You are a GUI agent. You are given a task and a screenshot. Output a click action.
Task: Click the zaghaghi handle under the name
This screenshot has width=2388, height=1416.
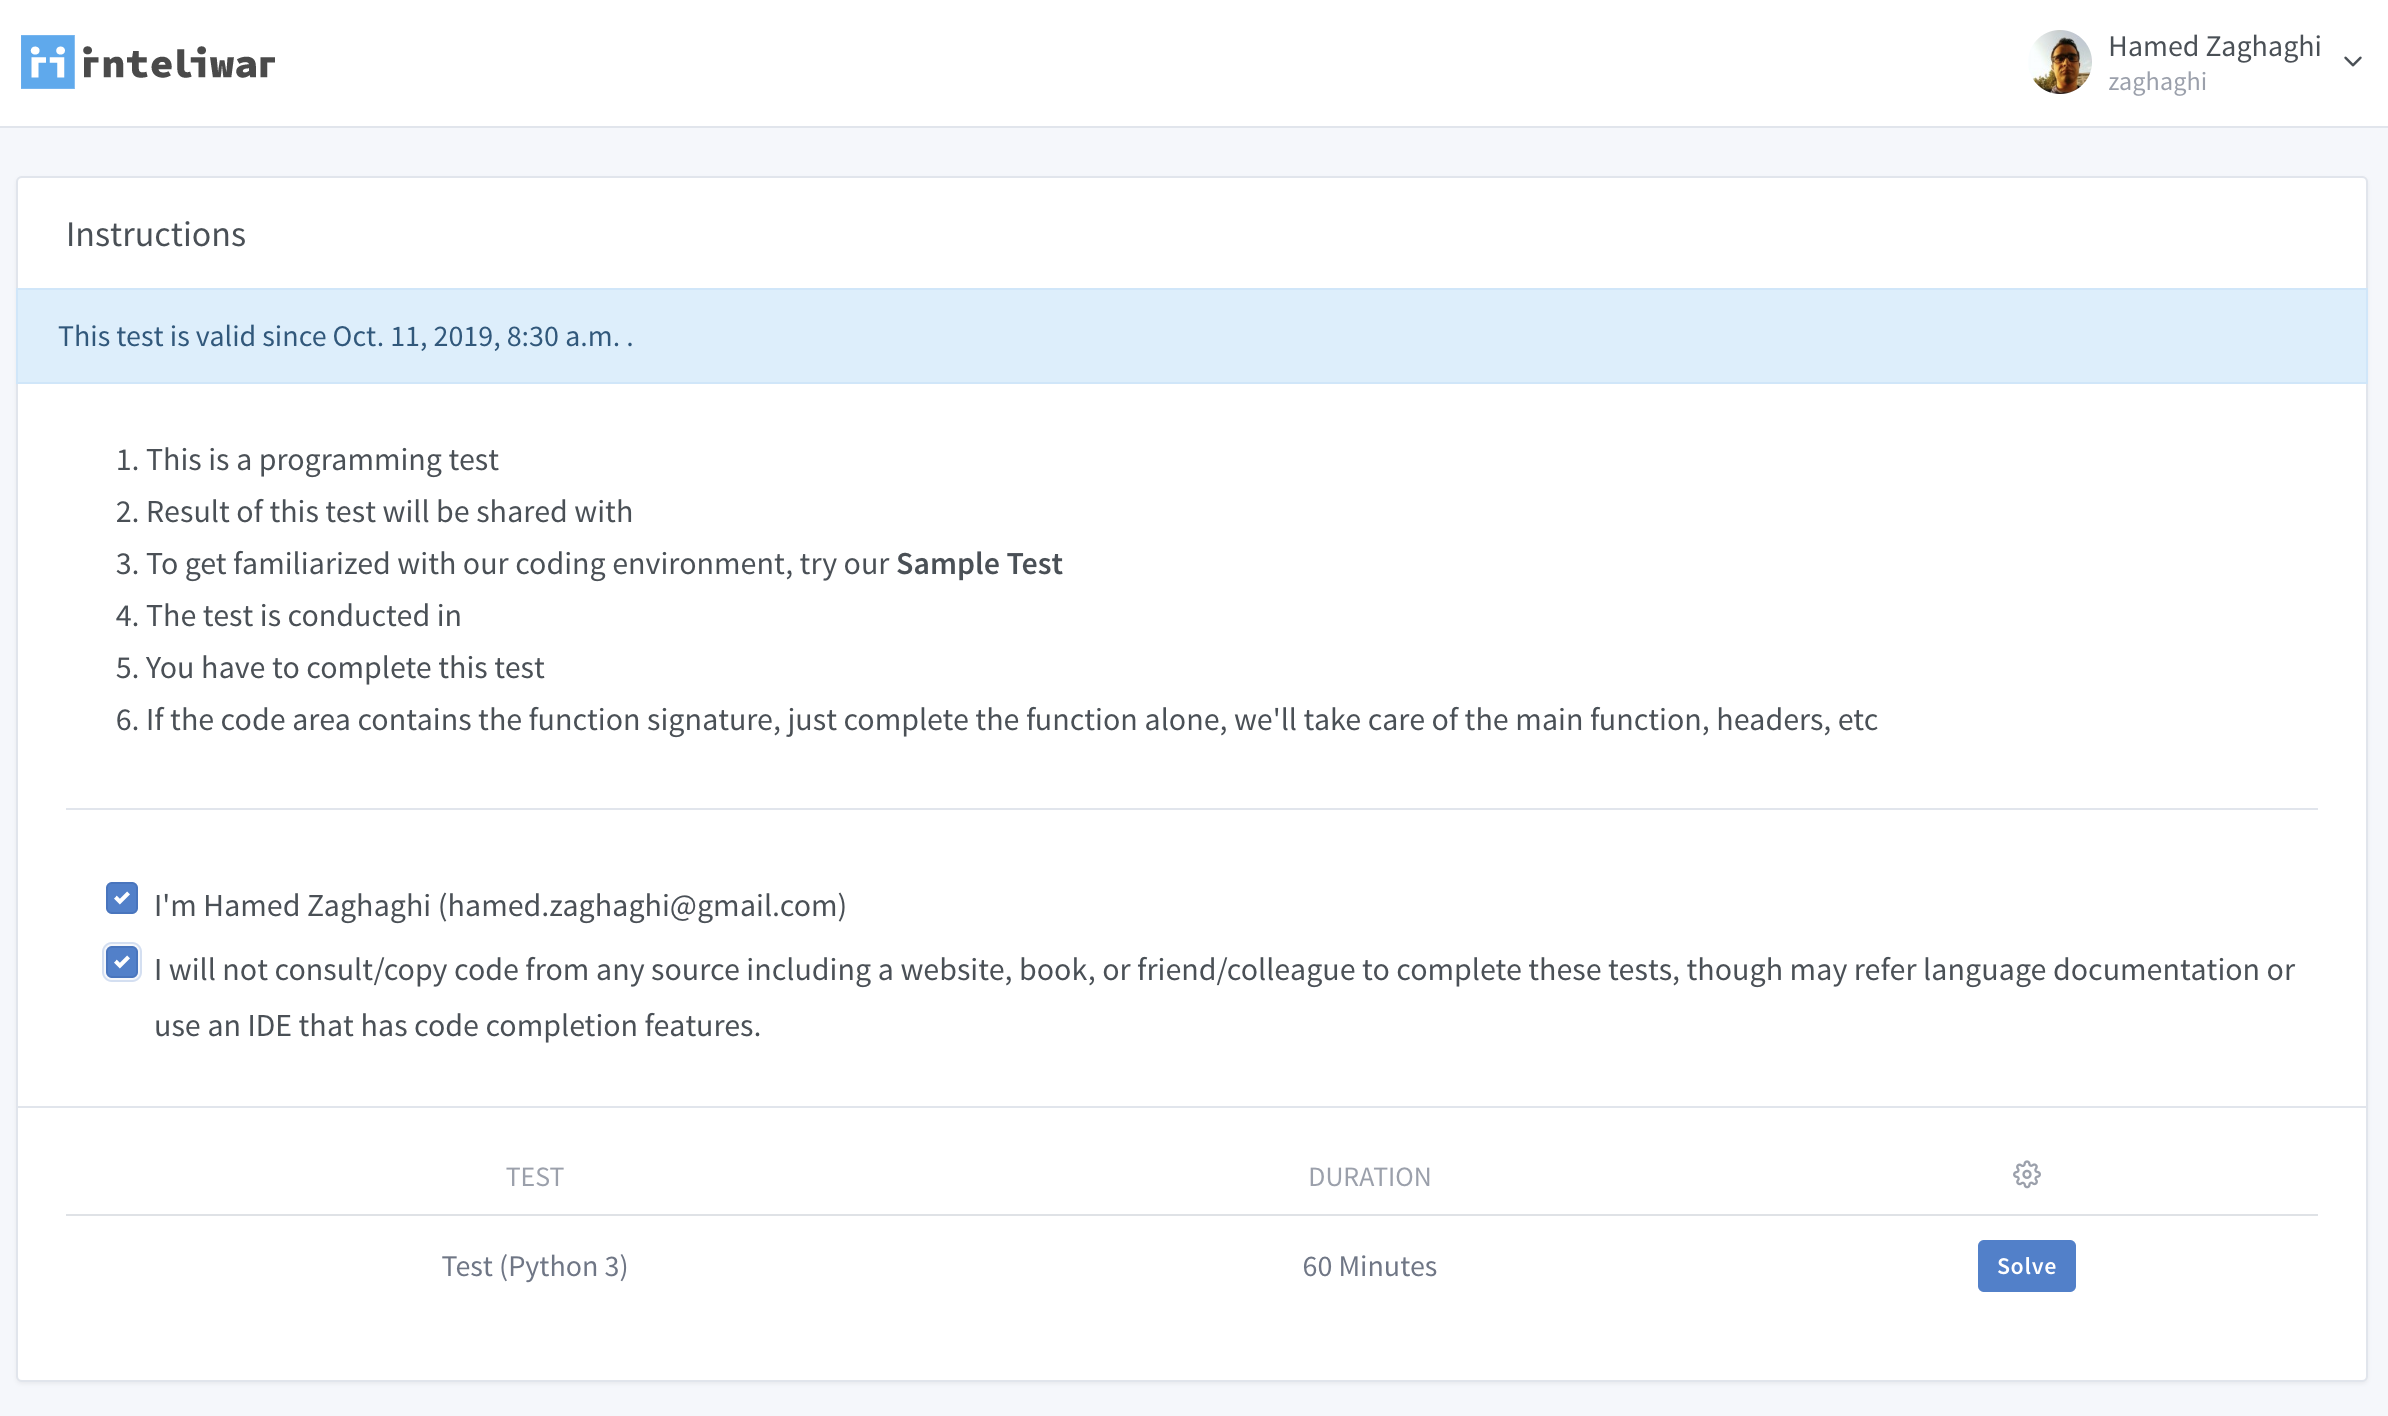[2157, 82]
